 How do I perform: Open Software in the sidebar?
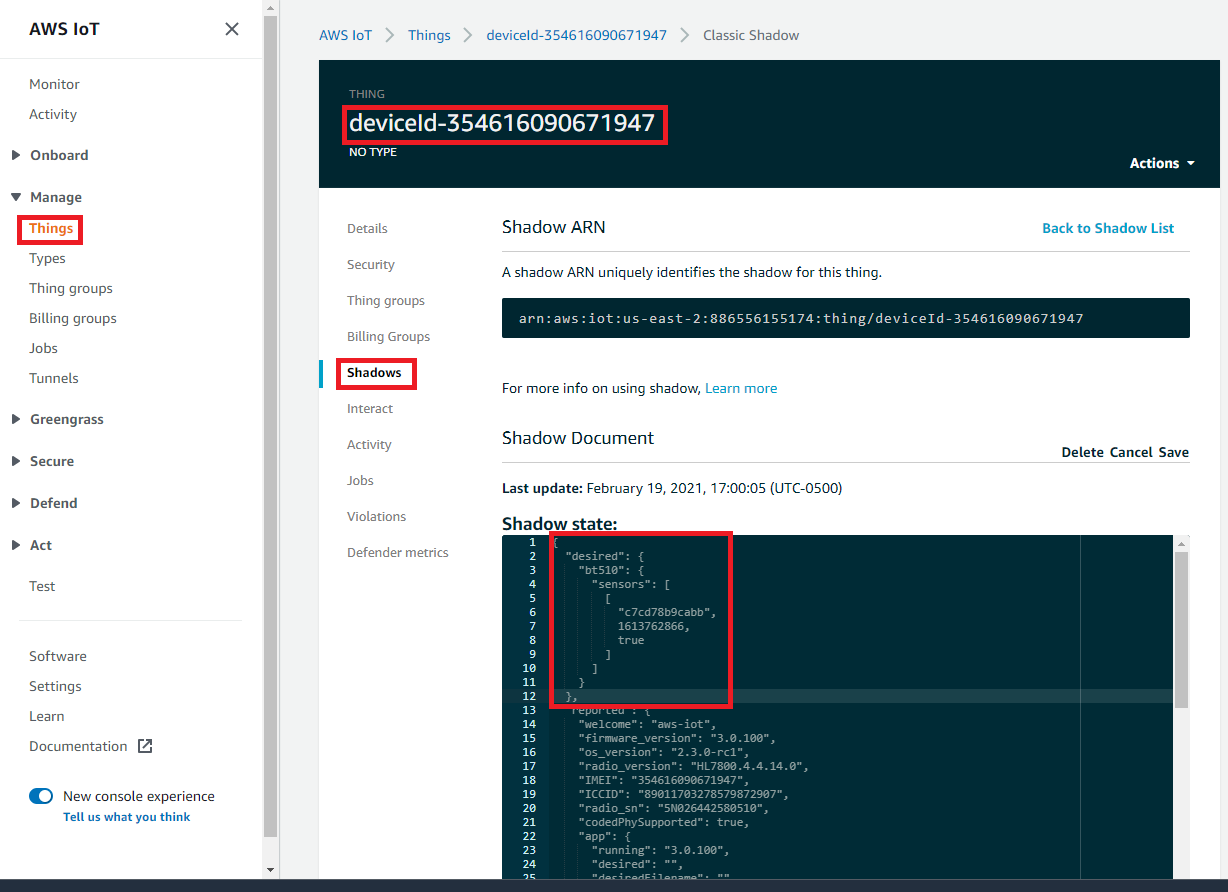pos(58,656)
